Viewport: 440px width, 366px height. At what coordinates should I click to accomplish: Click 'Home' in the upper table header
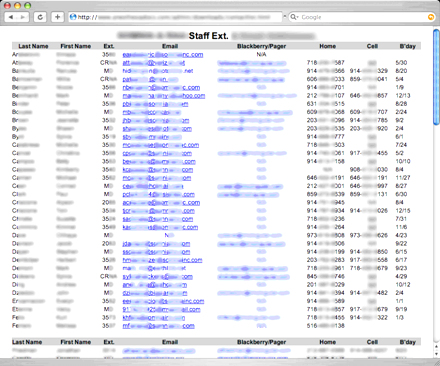(x=328, y=46)
